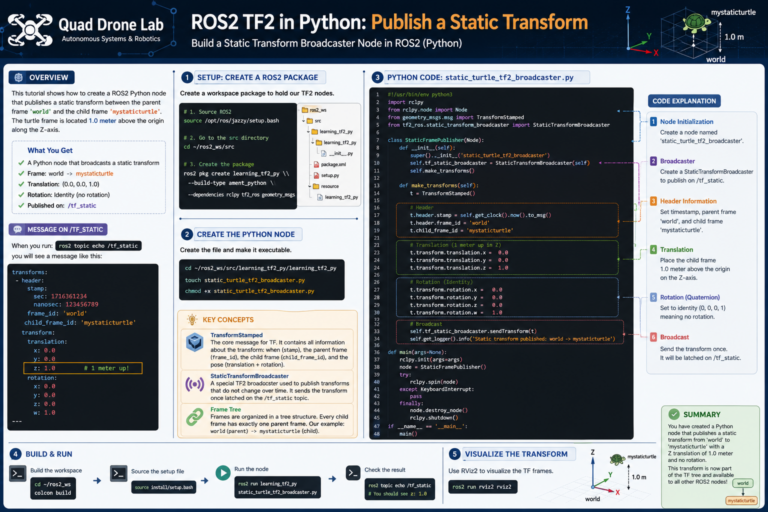Click the ros2 run learning_tf2_py command box

click(x=277, y=488)
